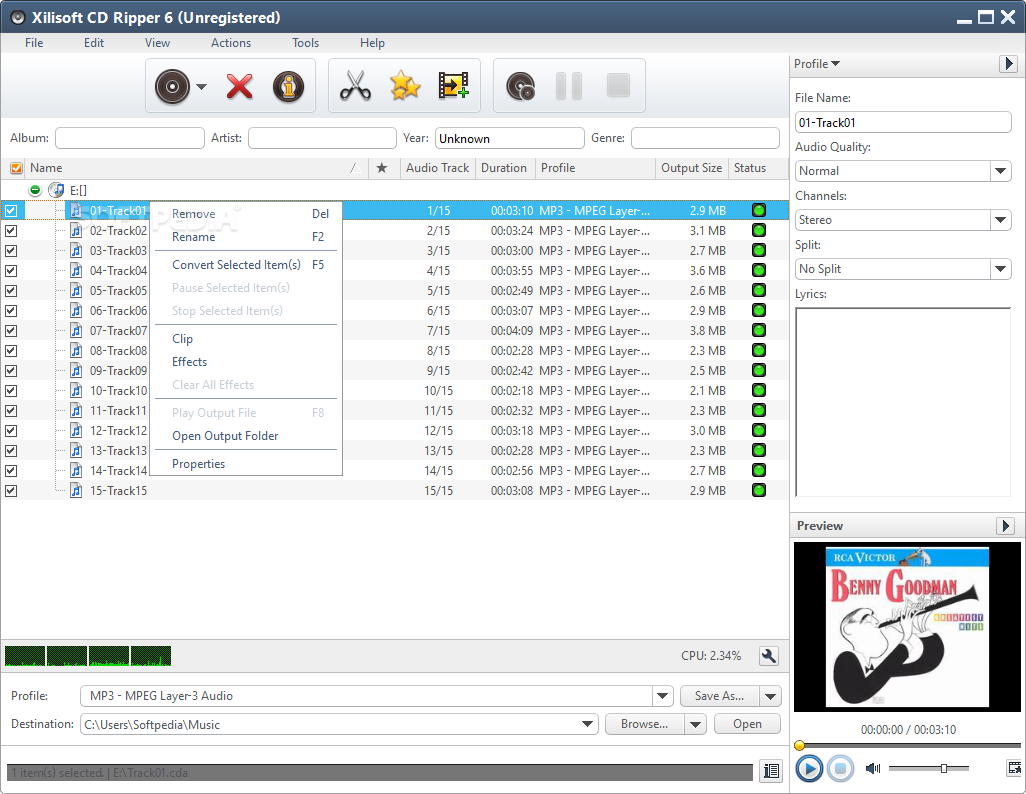Uncheck the 01-Track01 checkbox
This screenshot has height=794, width=1026.
point(11,211)
